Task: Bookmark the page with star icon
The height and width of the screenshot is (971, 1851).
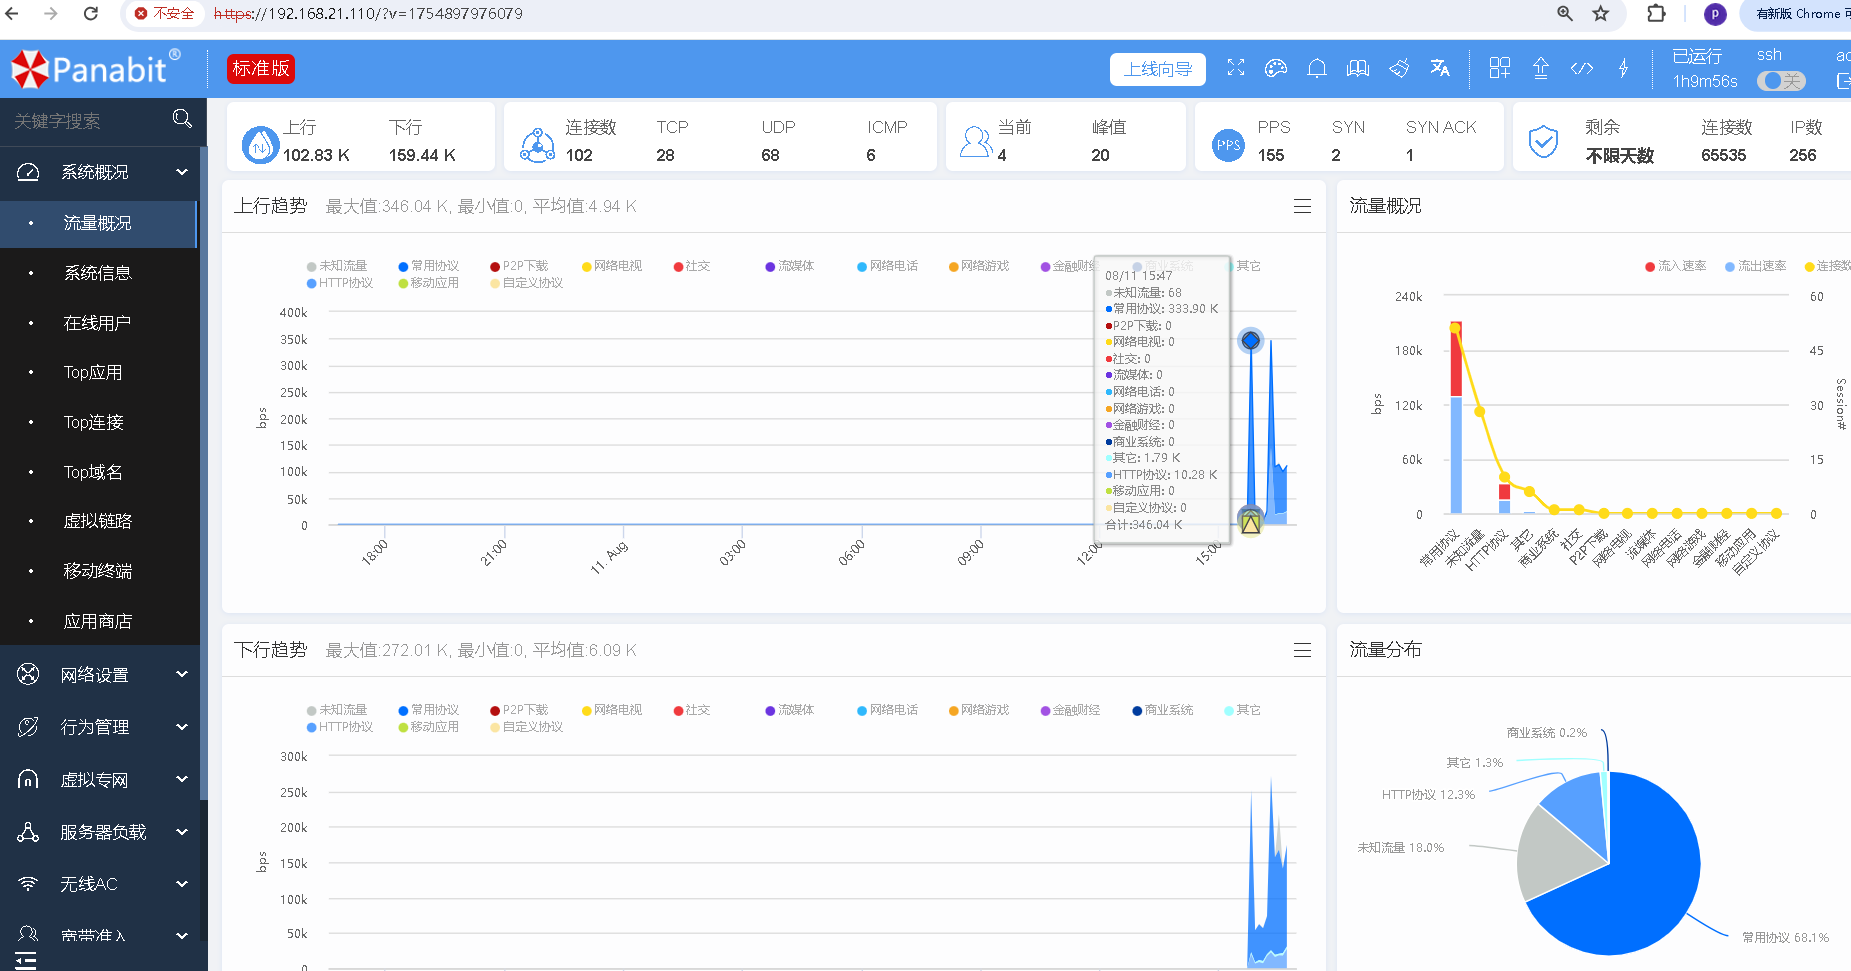Action: [x=1601, y=13]
